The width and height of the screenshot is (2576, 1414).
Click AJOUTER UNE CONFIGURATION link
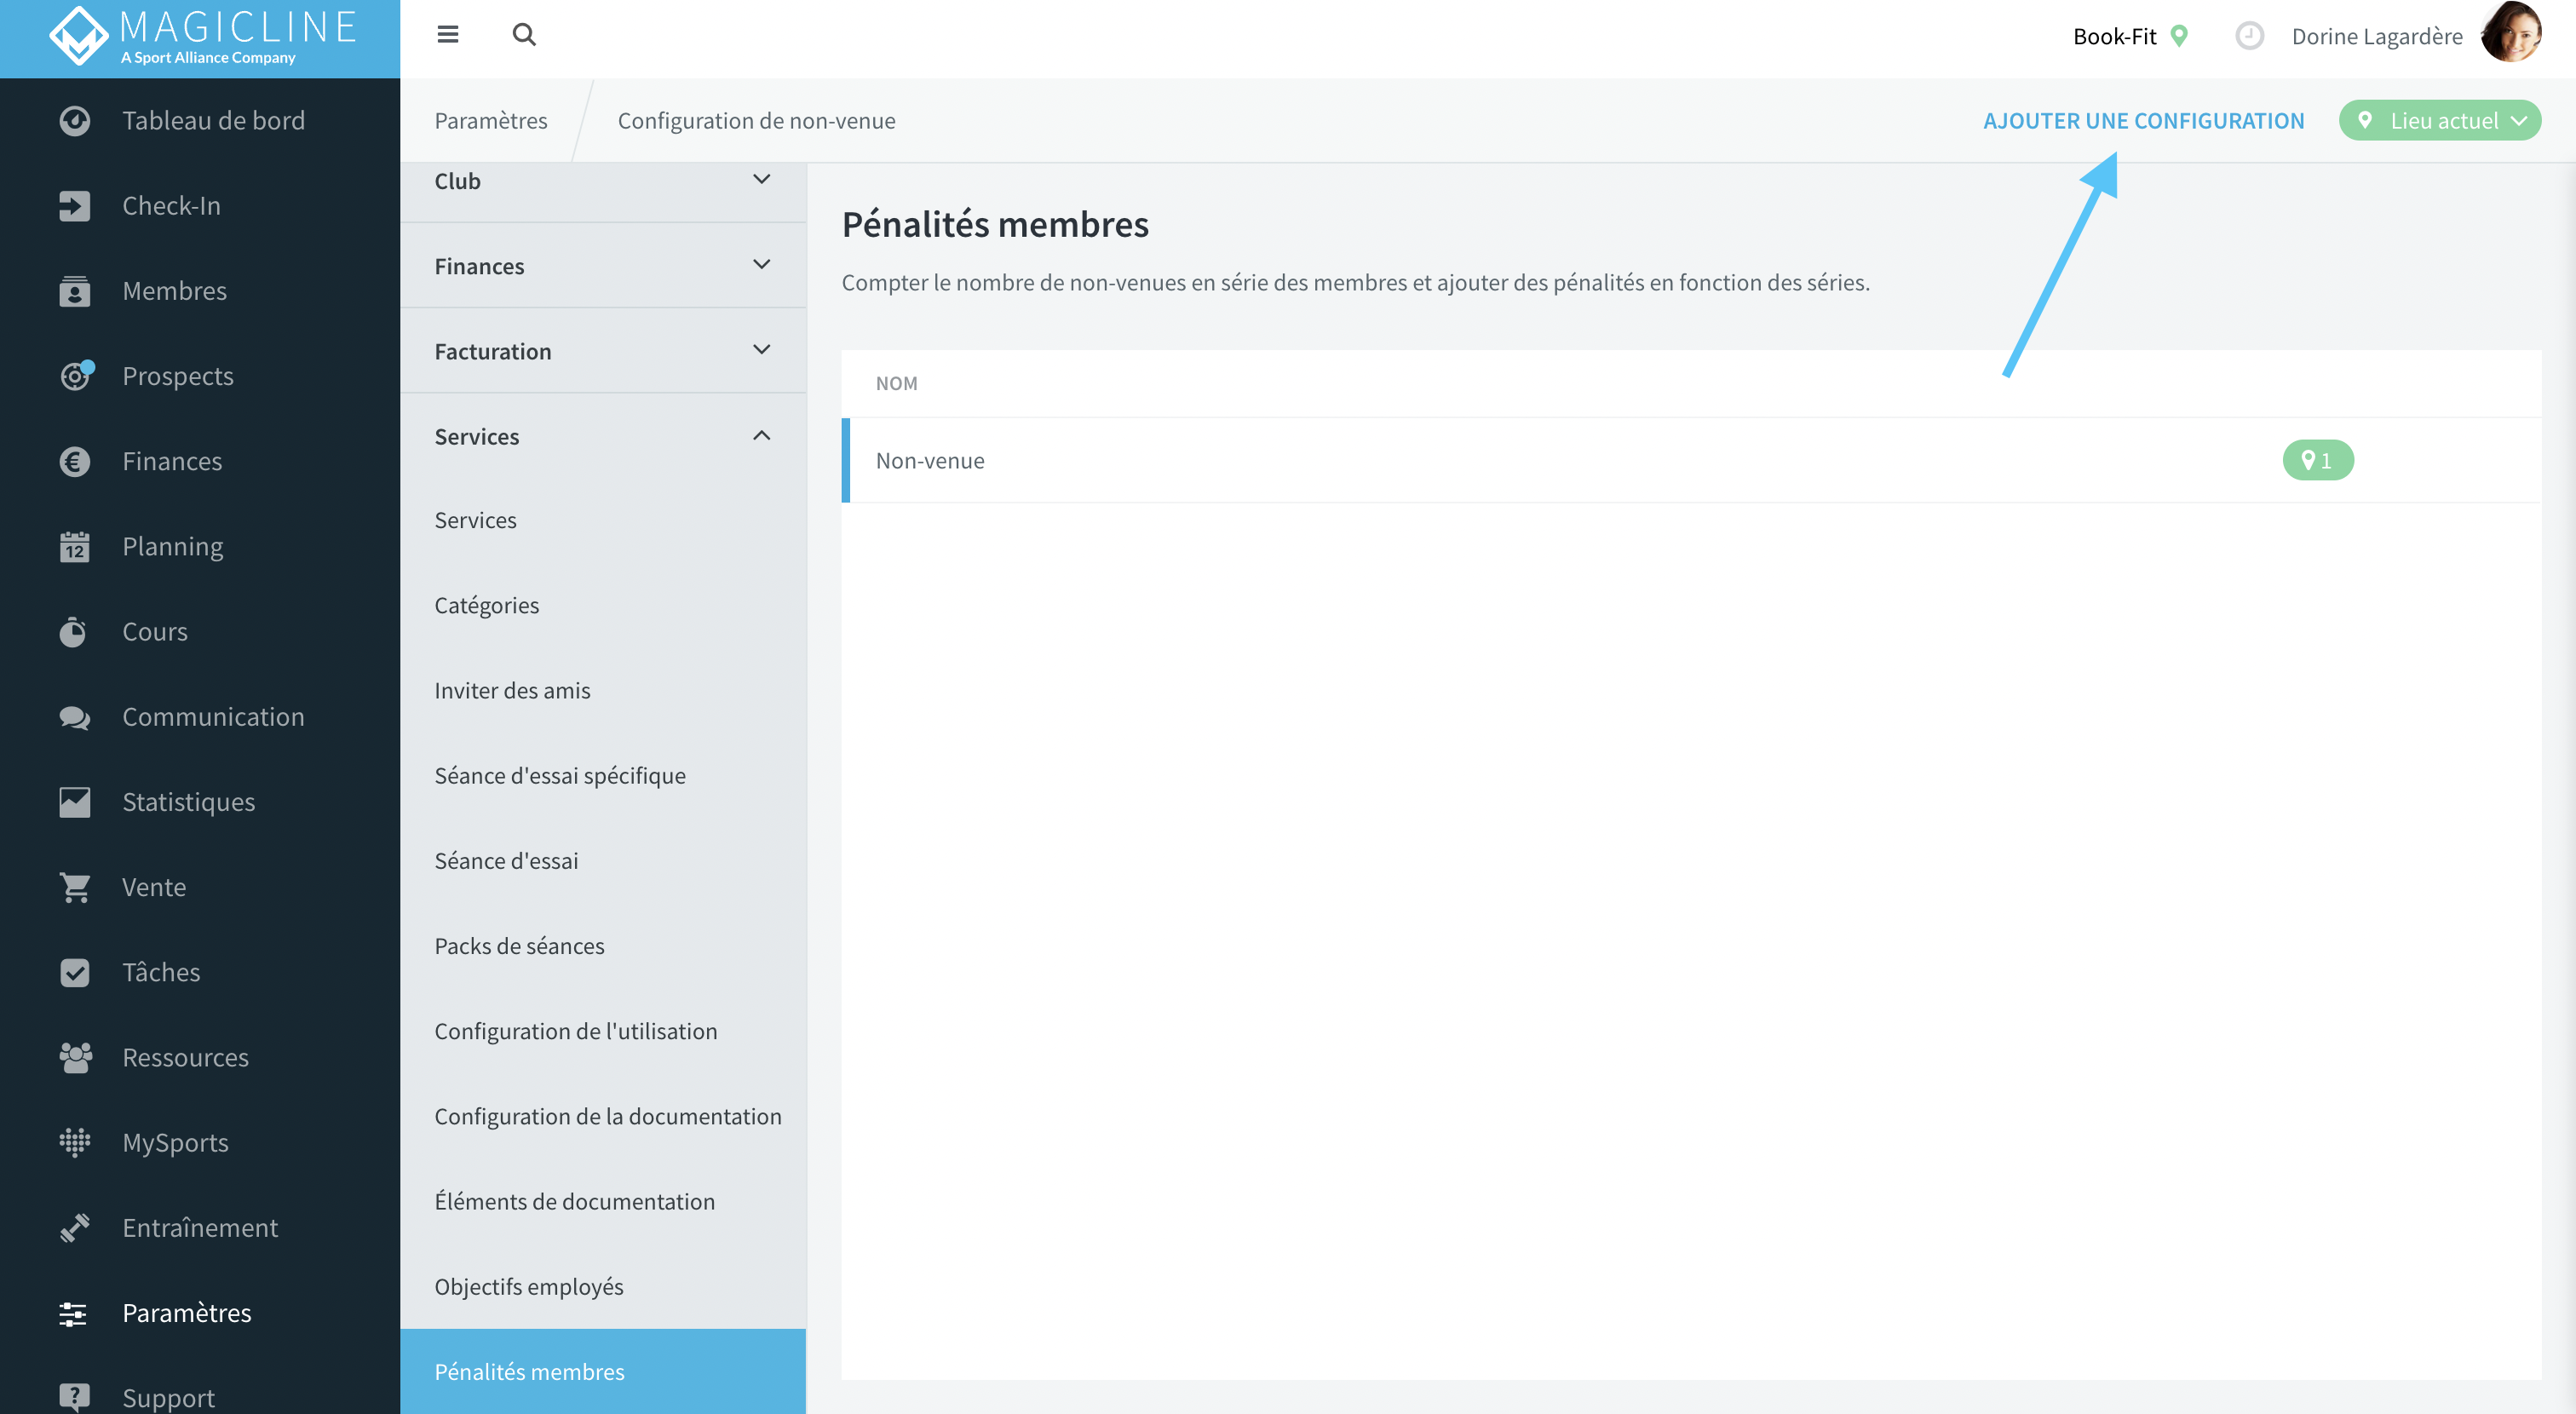(x=2143, y=120)
